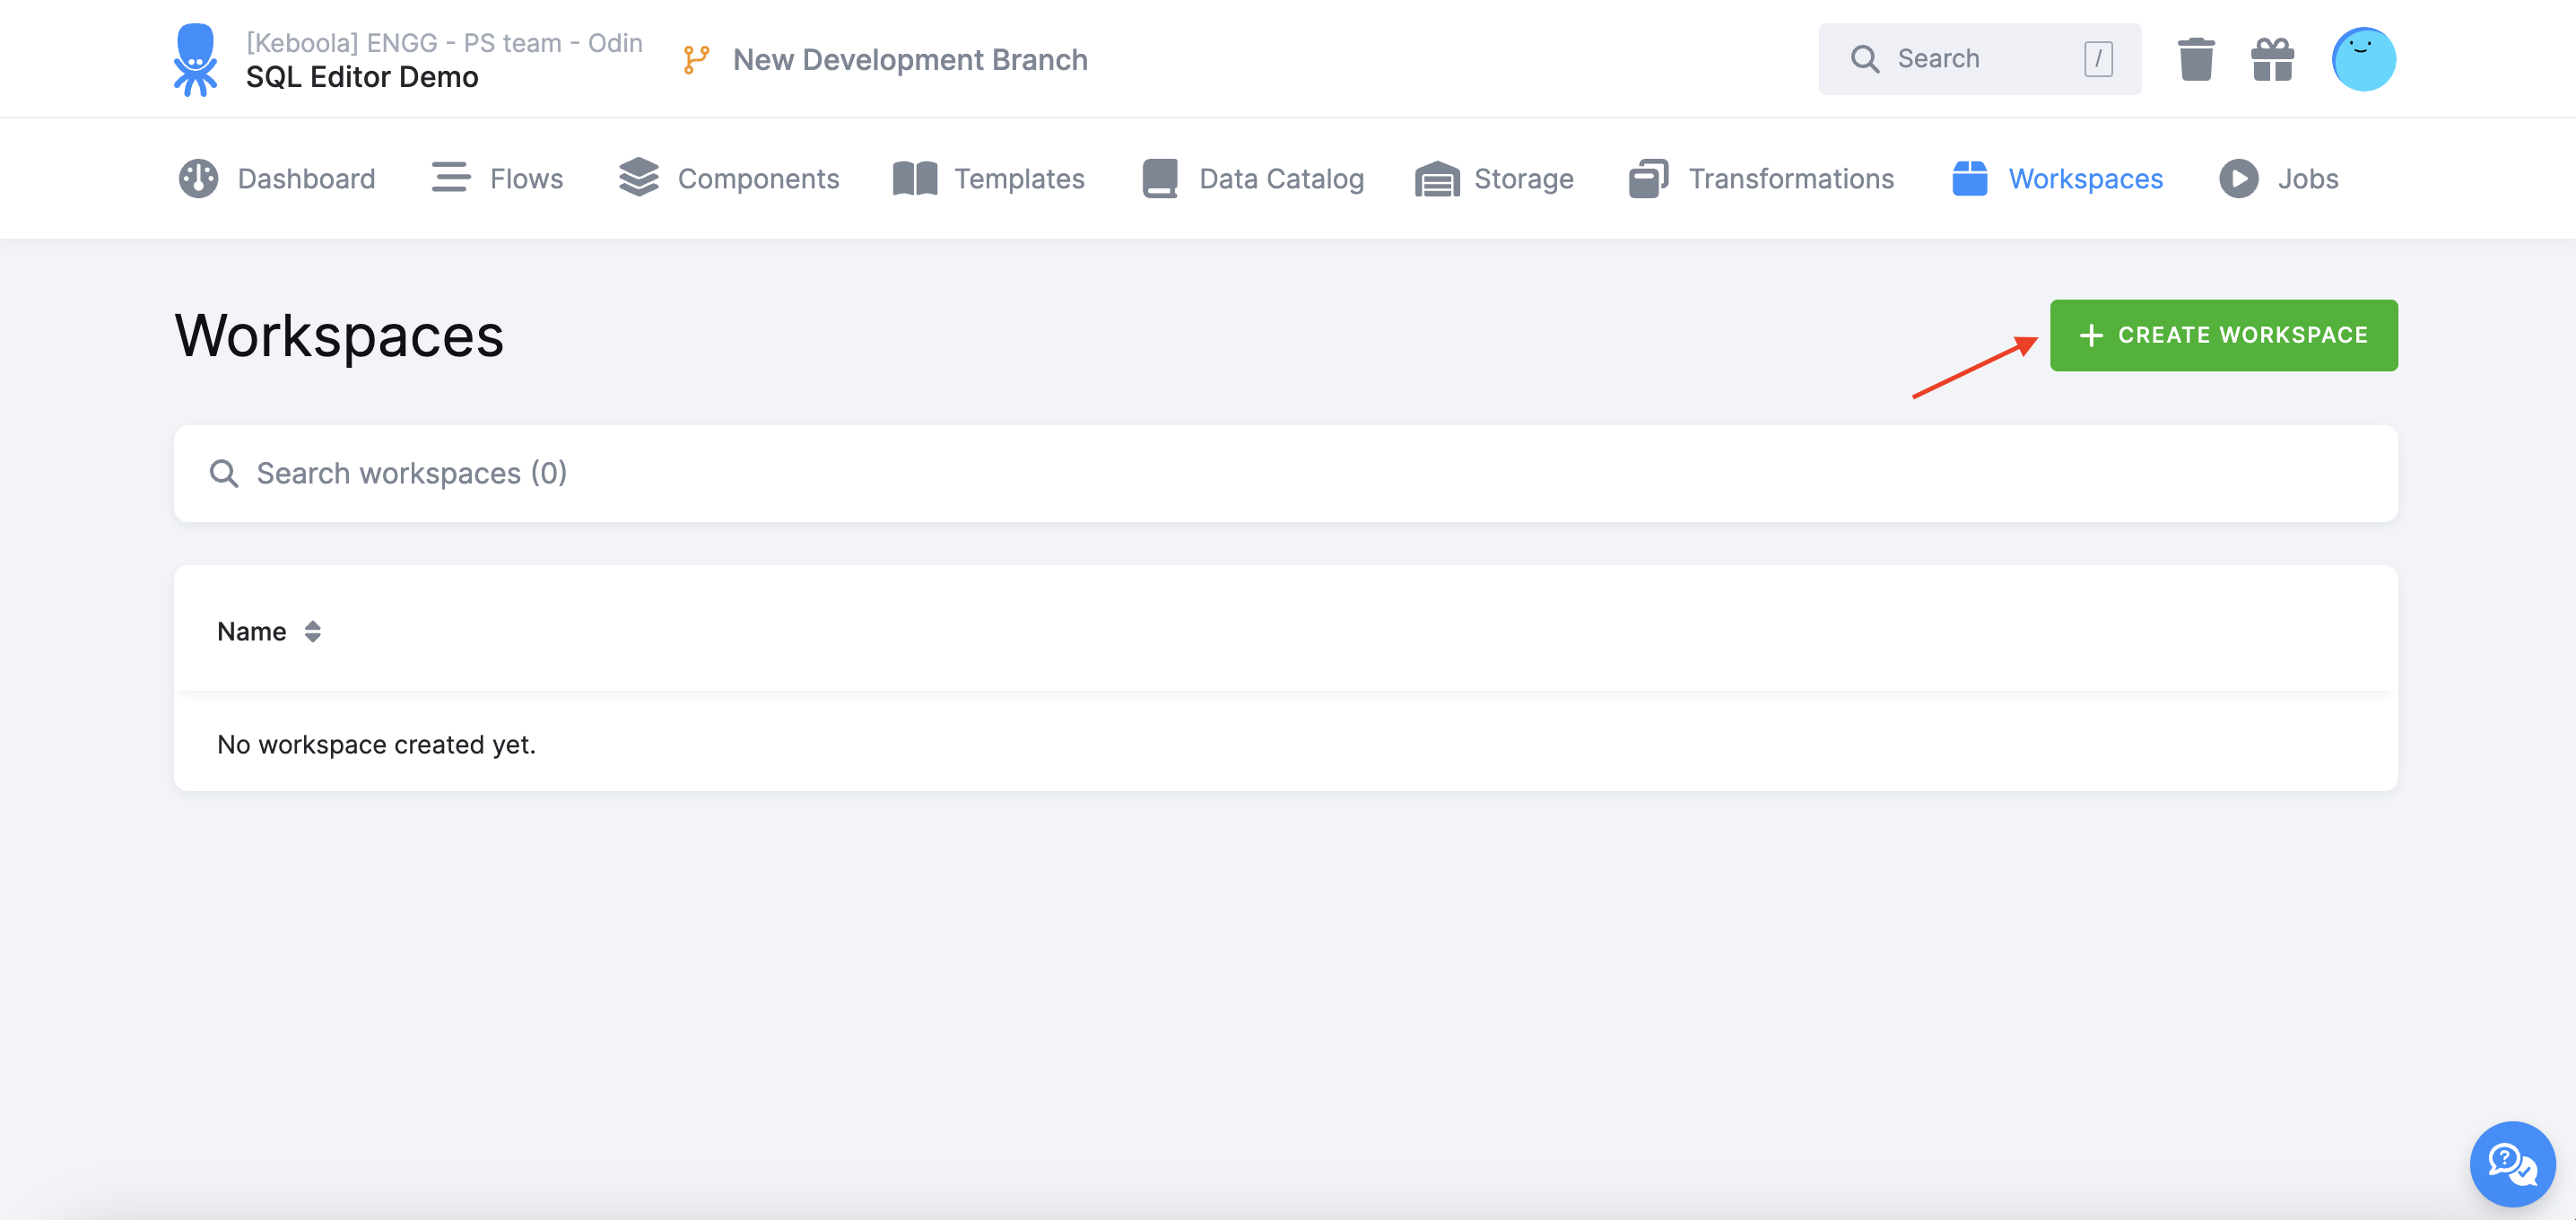
Task: Click the development branch icon
Action: pos(696,59)
